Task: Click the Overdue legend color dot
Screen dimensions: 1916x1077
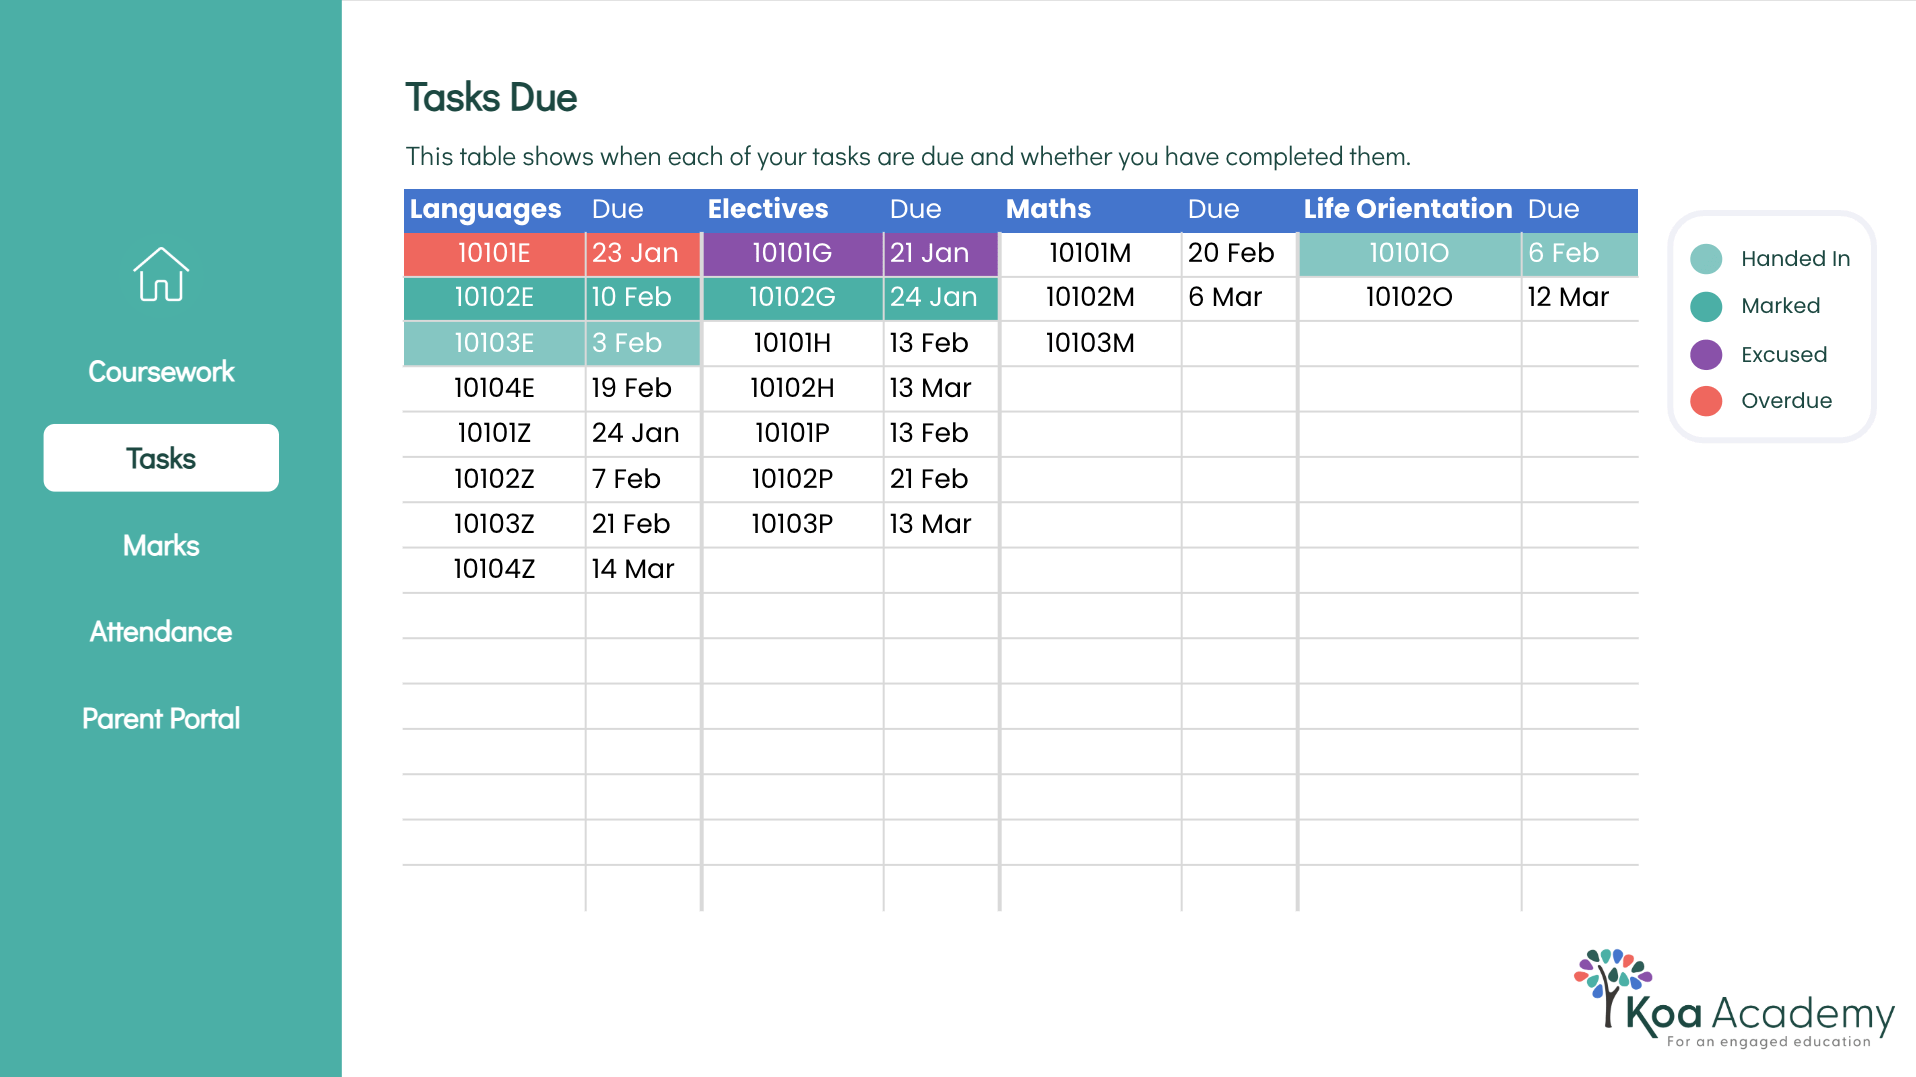Action: (x=1706, y=401)
